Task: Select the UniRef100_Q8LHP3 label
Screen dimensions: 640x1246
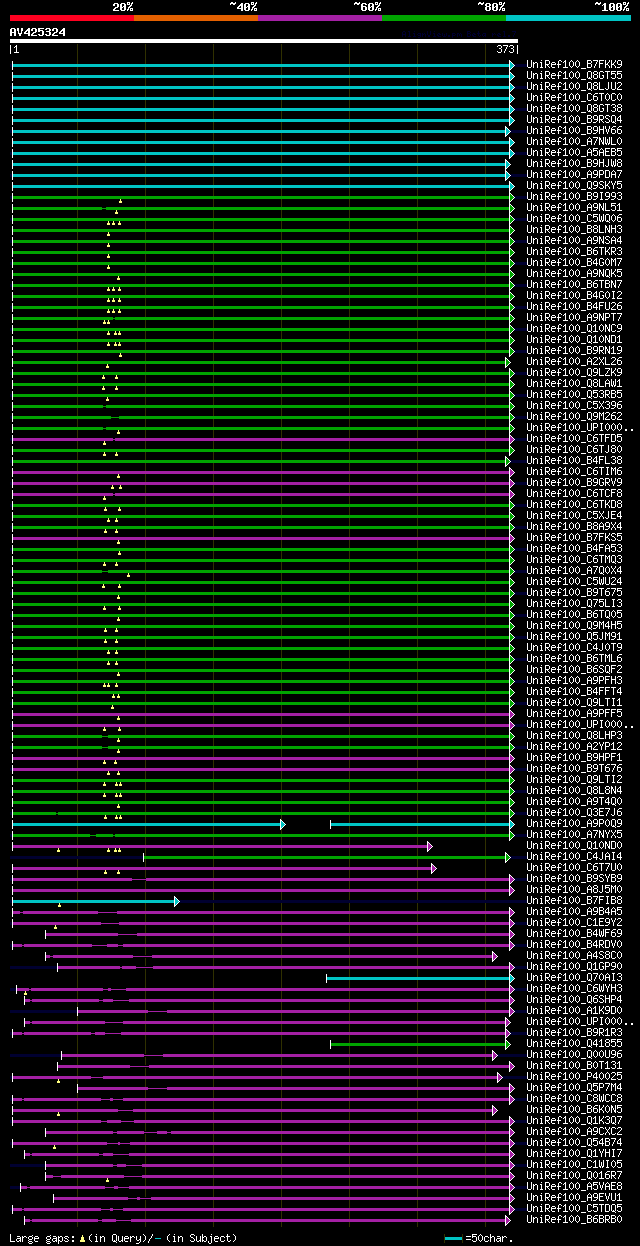Action: 574,736
